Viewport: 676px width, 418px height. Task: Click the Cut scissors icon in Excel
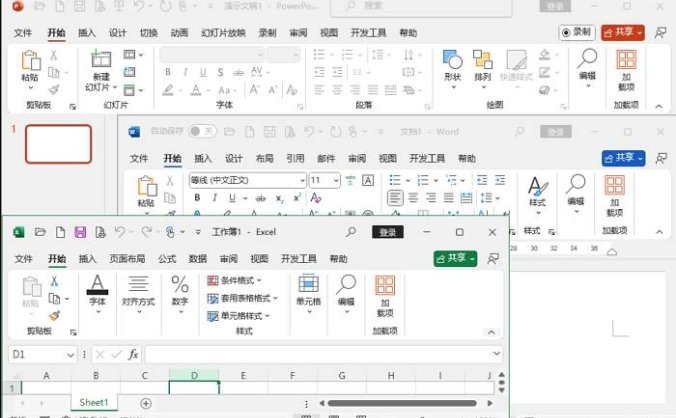[54, 281]
